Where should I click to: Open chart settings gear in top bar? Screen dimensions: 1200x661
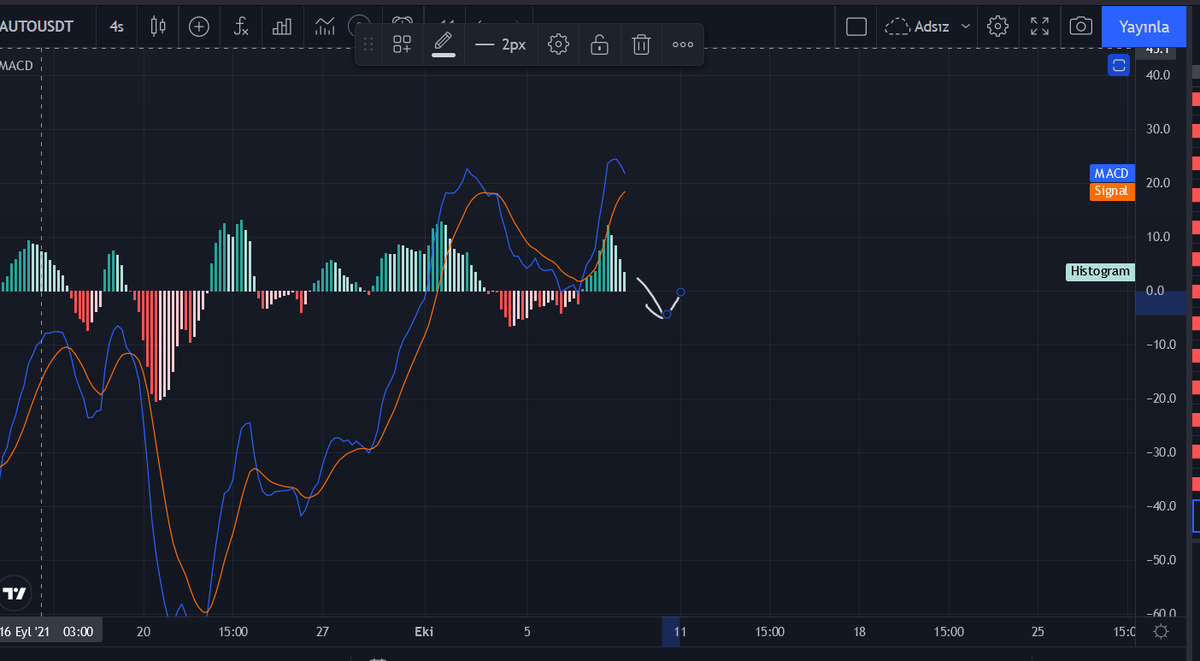pos(997,27)
